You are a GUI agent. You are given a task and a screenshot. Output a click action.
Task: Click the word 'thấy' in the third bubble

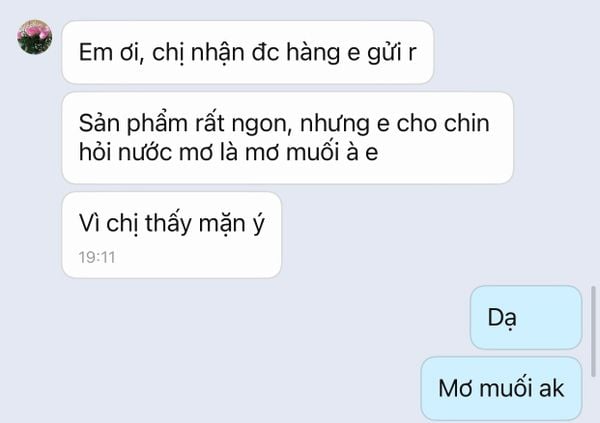coord(168,224)
